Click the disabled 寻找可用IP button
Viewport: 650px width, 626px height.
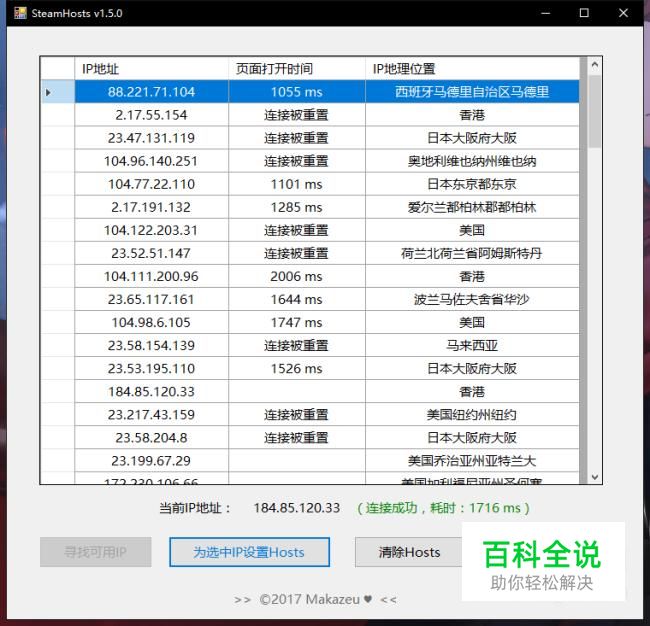(x=96, y=552)
